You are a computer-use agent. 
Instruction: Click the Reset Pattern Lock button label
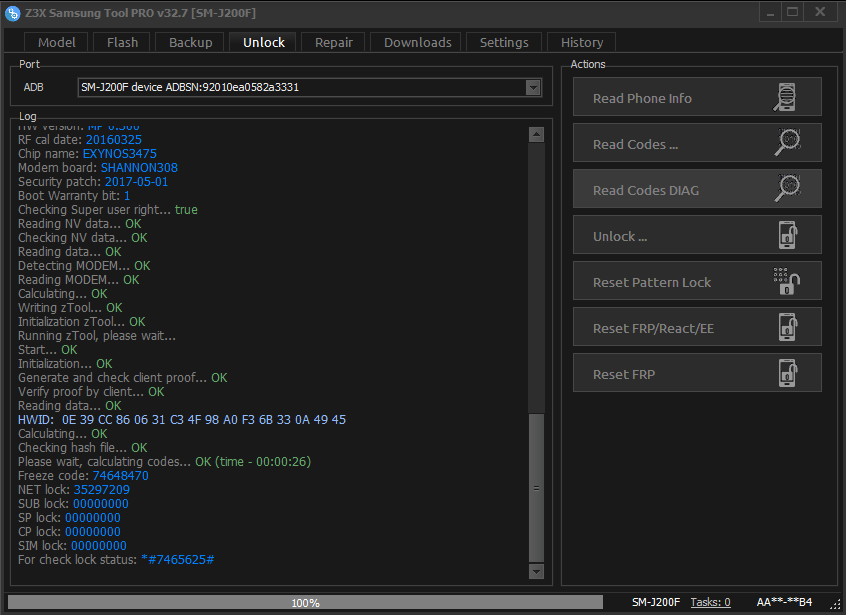coord(652,282)
